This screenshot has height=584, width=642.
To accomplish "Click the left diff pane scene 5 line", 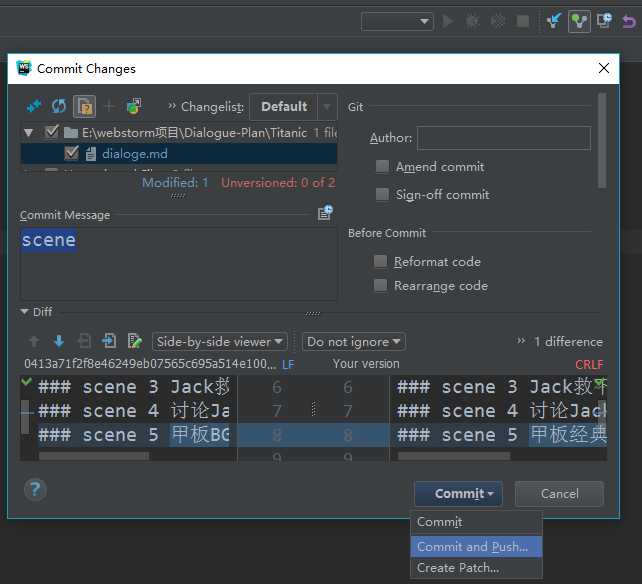I will [133, 435].
